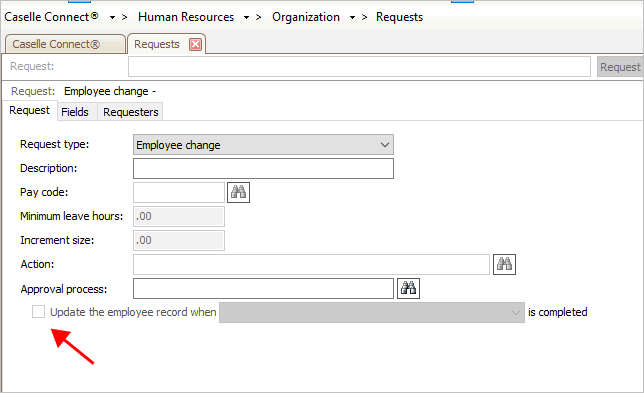Viewport: 644px width, 393px height.
Task: Switch to the Fields tab
Action: pyautogui.click(x=75, y=112)
